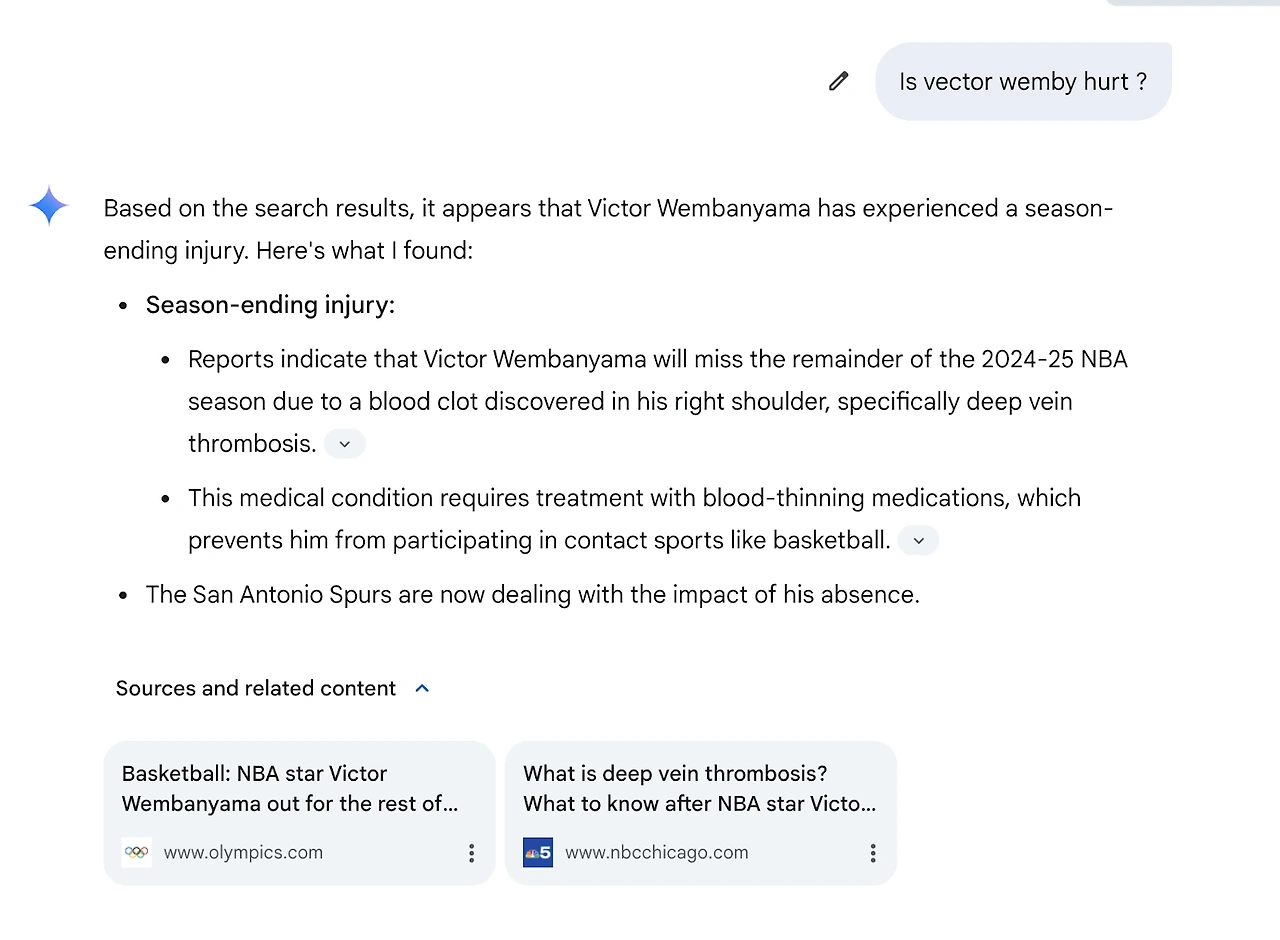1280x940 pixels.
Task: Click the NBC 5 Chicago favicon
Action: pos(538,853)
